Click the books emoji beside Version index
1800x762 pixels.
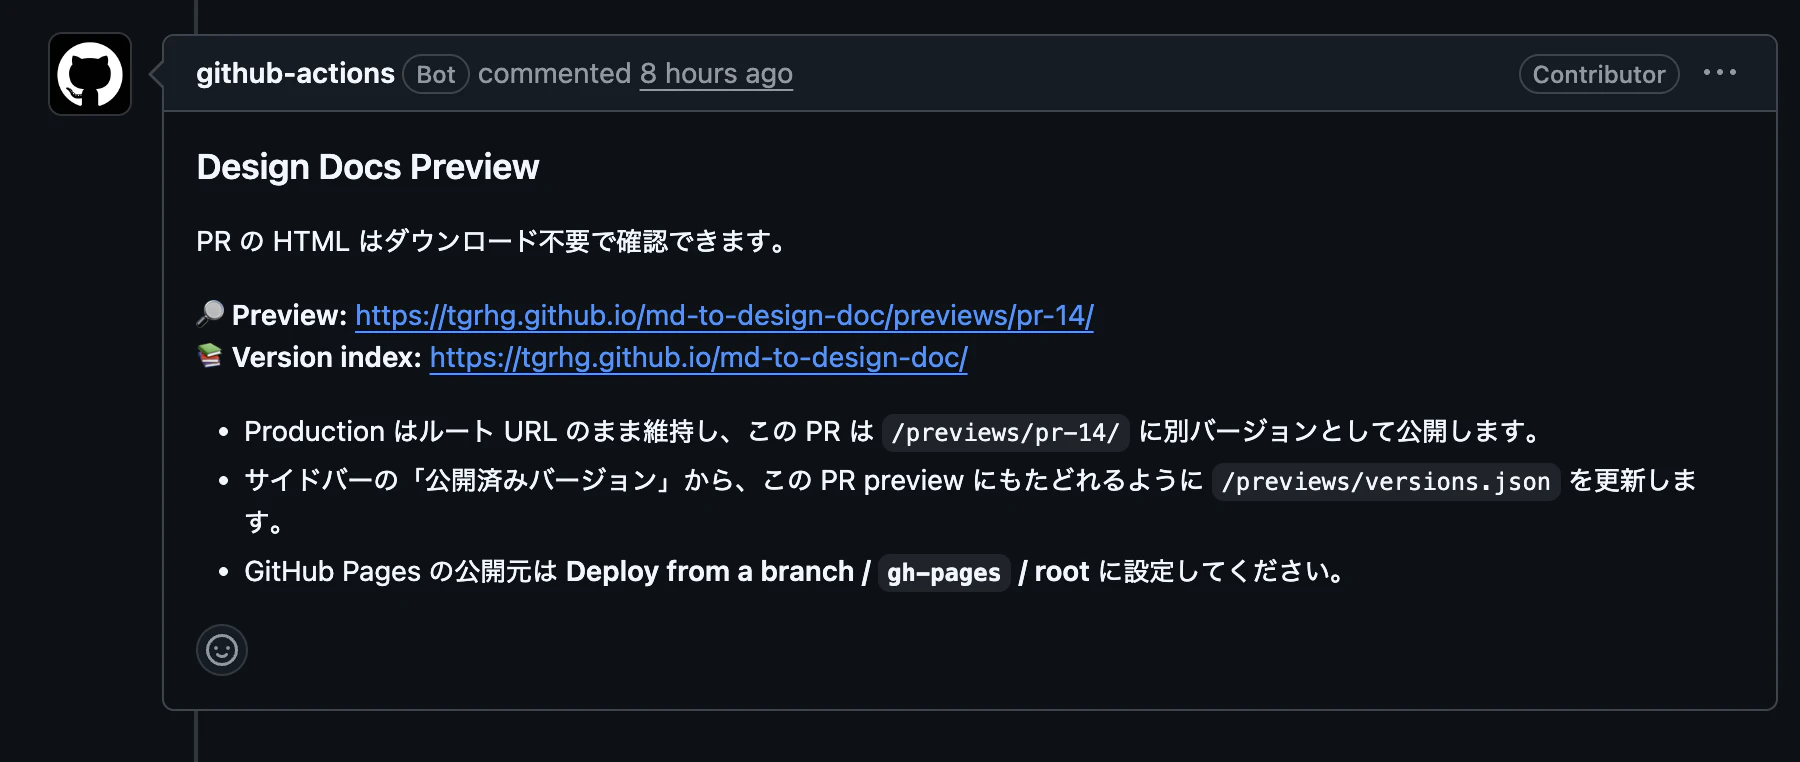210,356
